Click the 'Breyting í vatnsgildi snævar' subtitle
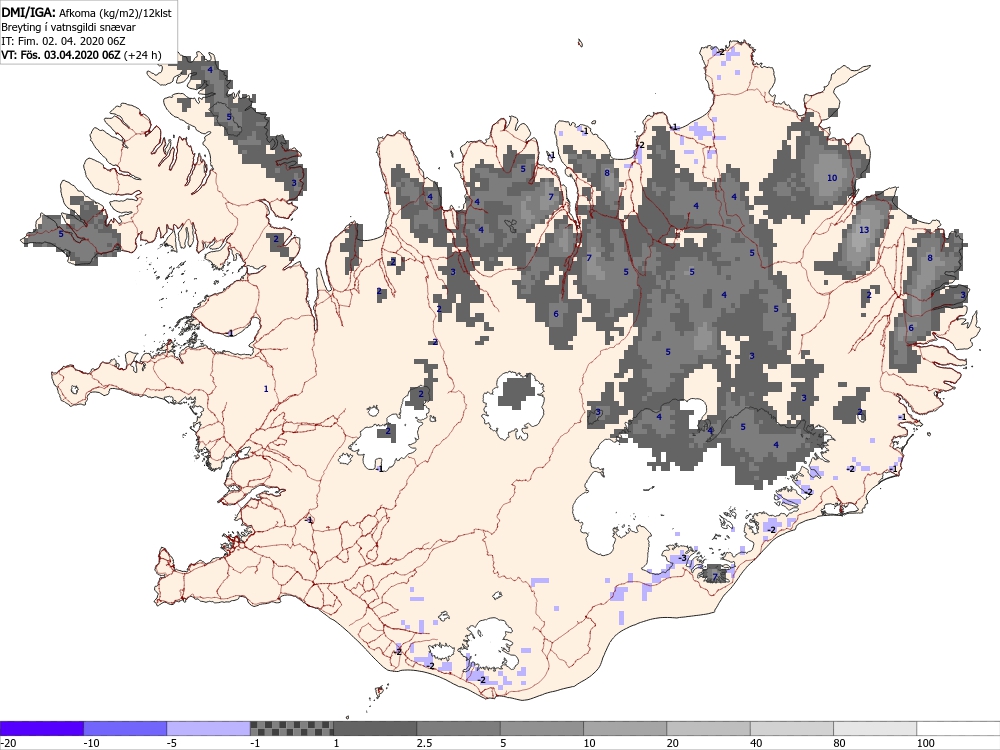Viewport: 1000px width, 750px height. point(68,27)
